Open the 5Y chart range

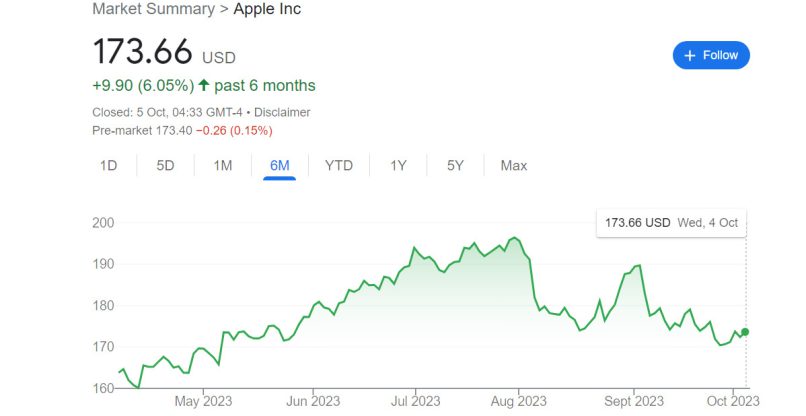[455, 165]
